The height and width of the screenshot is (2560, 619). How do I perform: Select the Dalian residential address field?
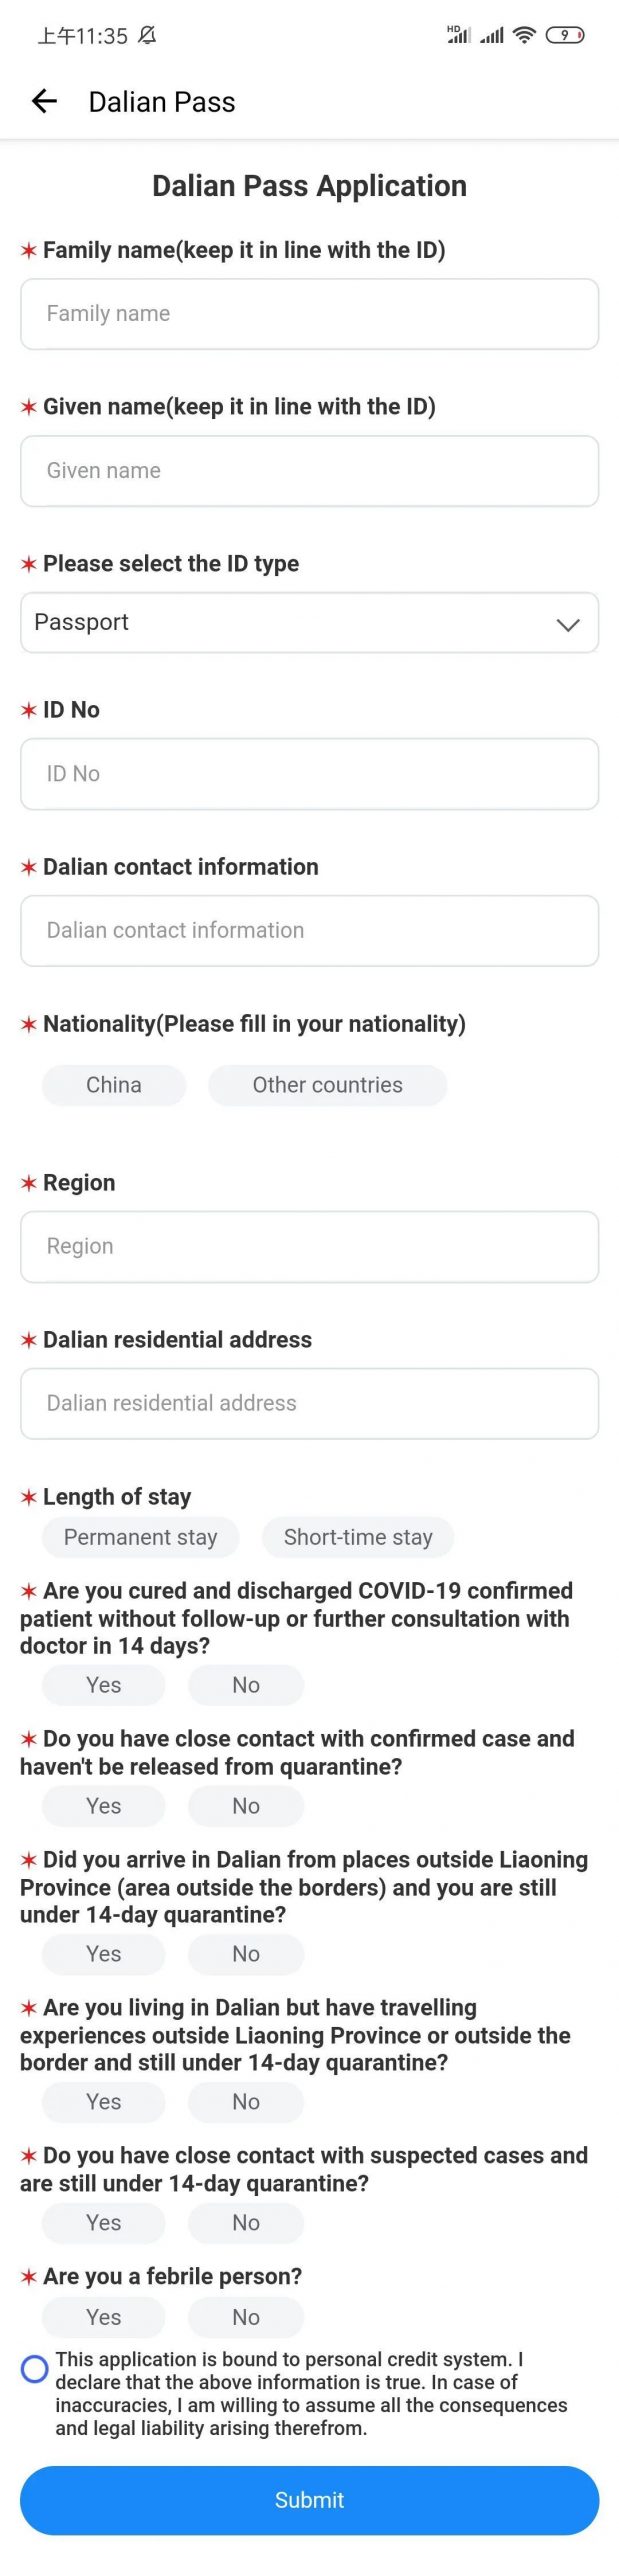click(x=310, y=1403)
